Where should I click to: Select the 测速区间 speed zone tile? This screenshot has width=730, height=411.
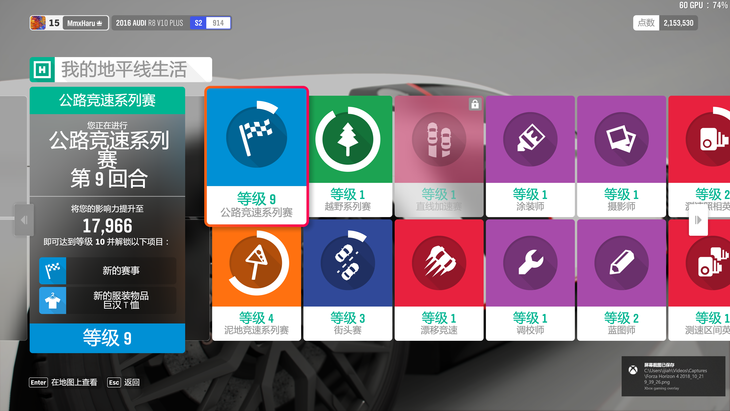pos(699,280)
